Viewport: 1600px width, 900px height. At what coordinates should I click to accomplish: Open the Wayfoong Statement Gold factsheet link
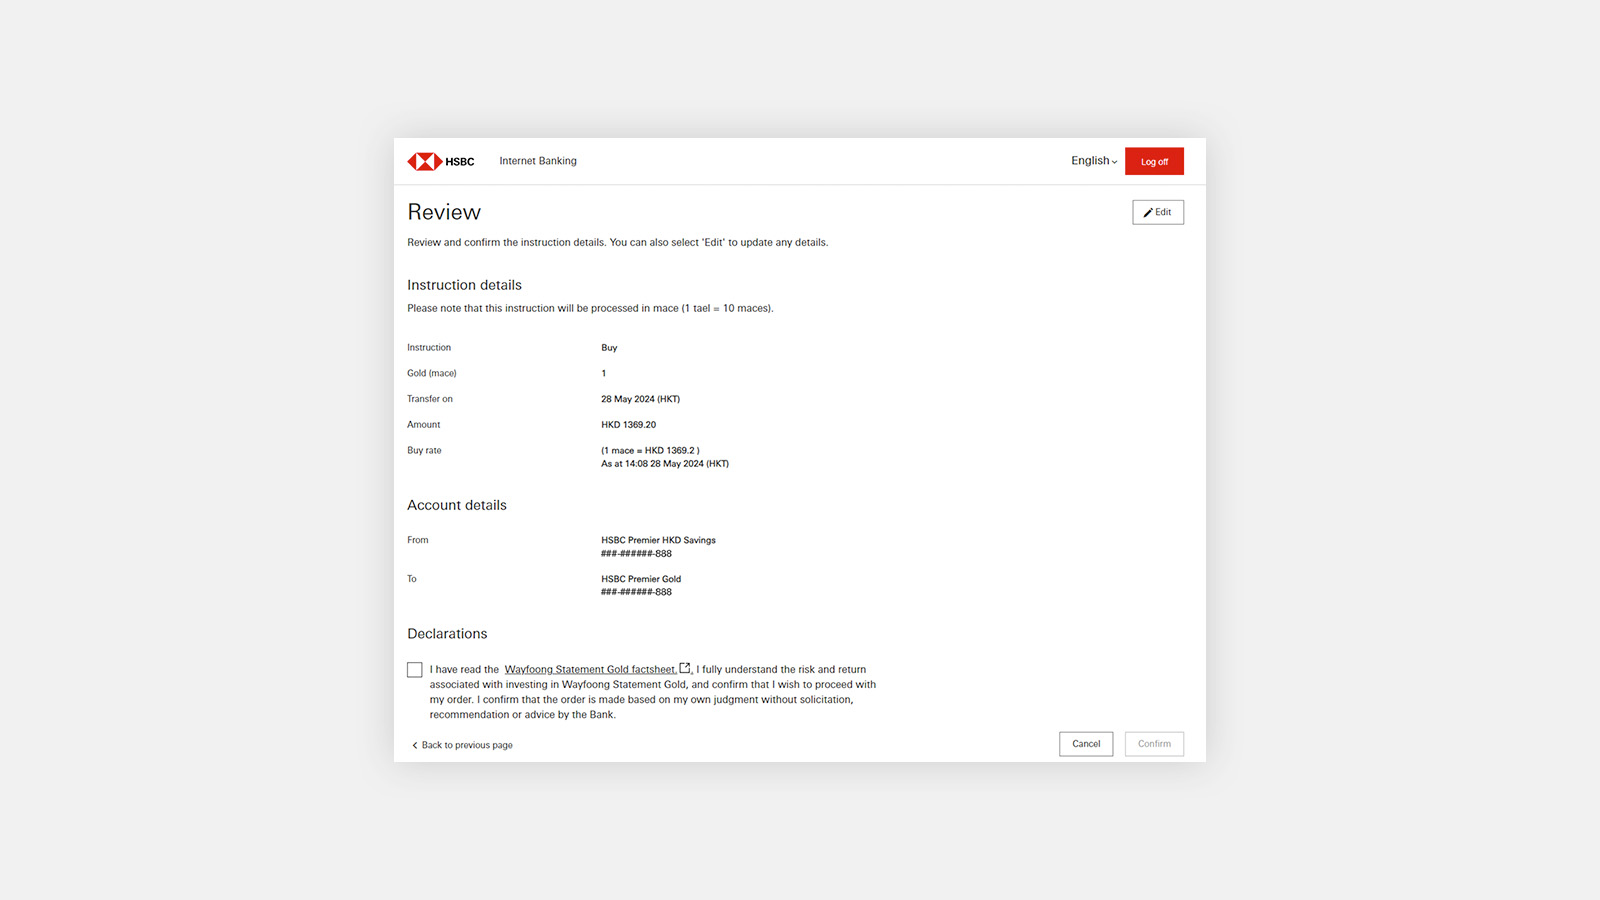click(590, 670)
